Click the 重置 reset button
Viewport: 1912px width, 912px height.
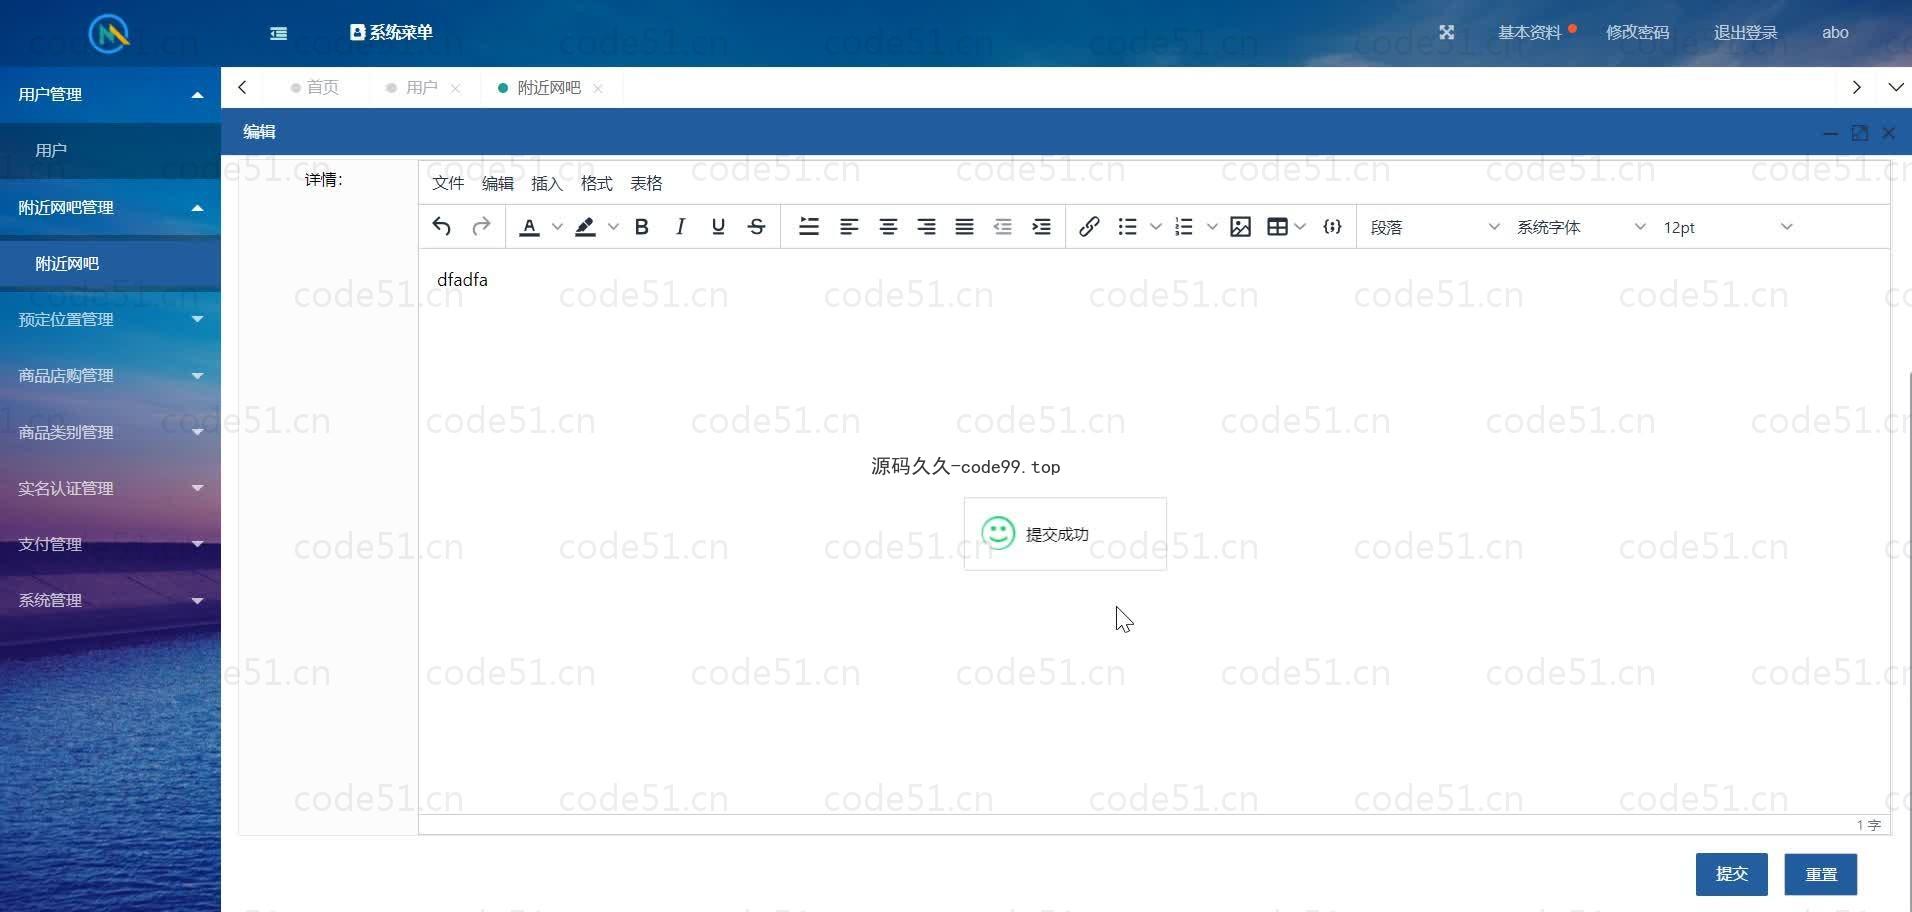point(1820,874)
